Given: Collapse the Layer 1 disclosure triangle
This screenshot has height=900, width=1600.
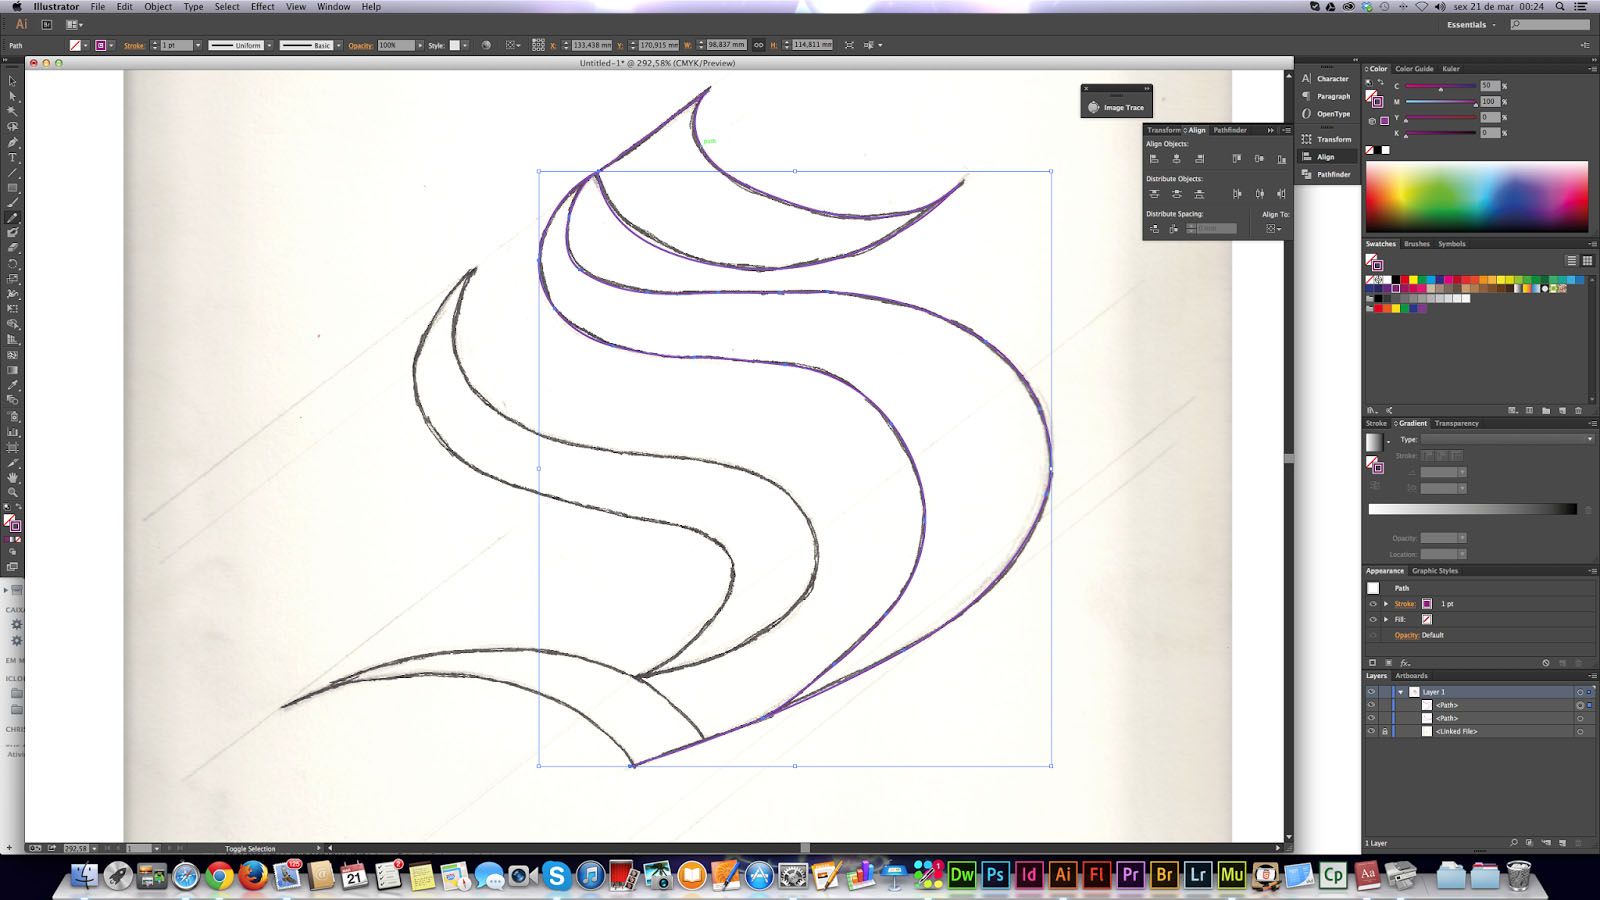Looking at the screenshot, I should tap(1401, 692).
